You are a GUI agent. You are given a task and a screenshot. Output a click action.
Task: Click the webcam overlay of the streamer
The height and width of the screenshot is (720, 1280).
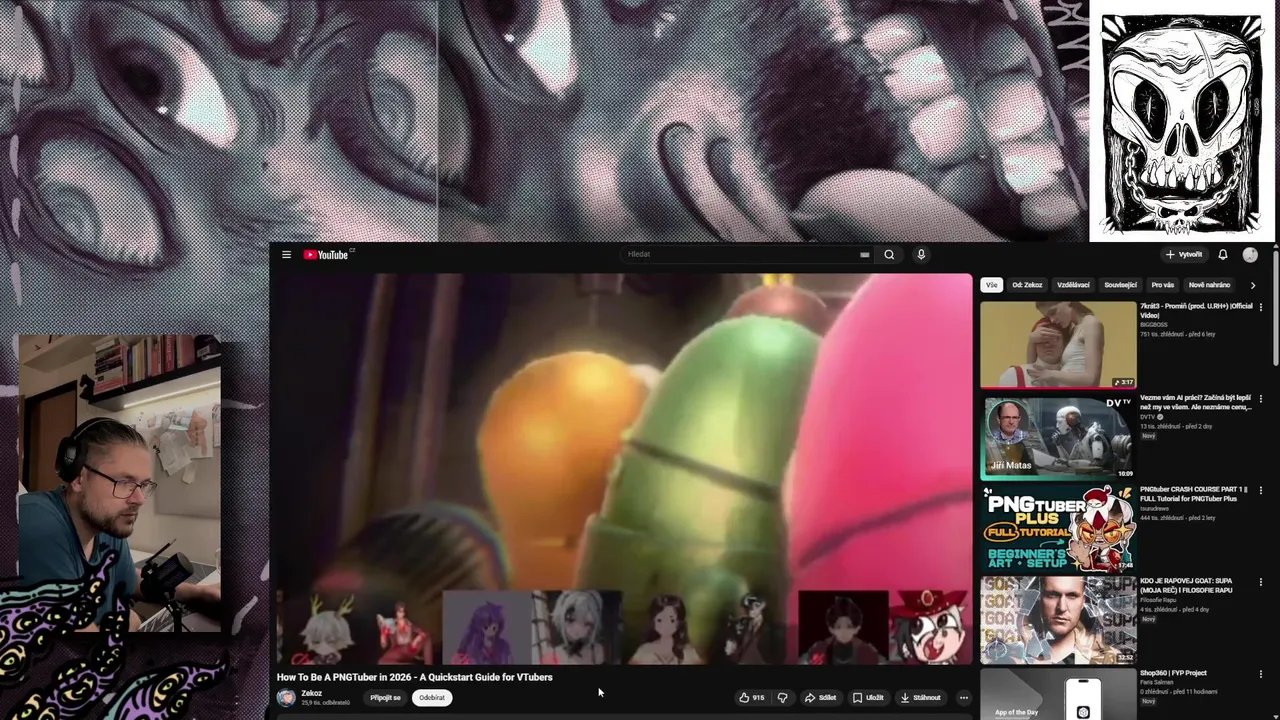tap(119, 483)
